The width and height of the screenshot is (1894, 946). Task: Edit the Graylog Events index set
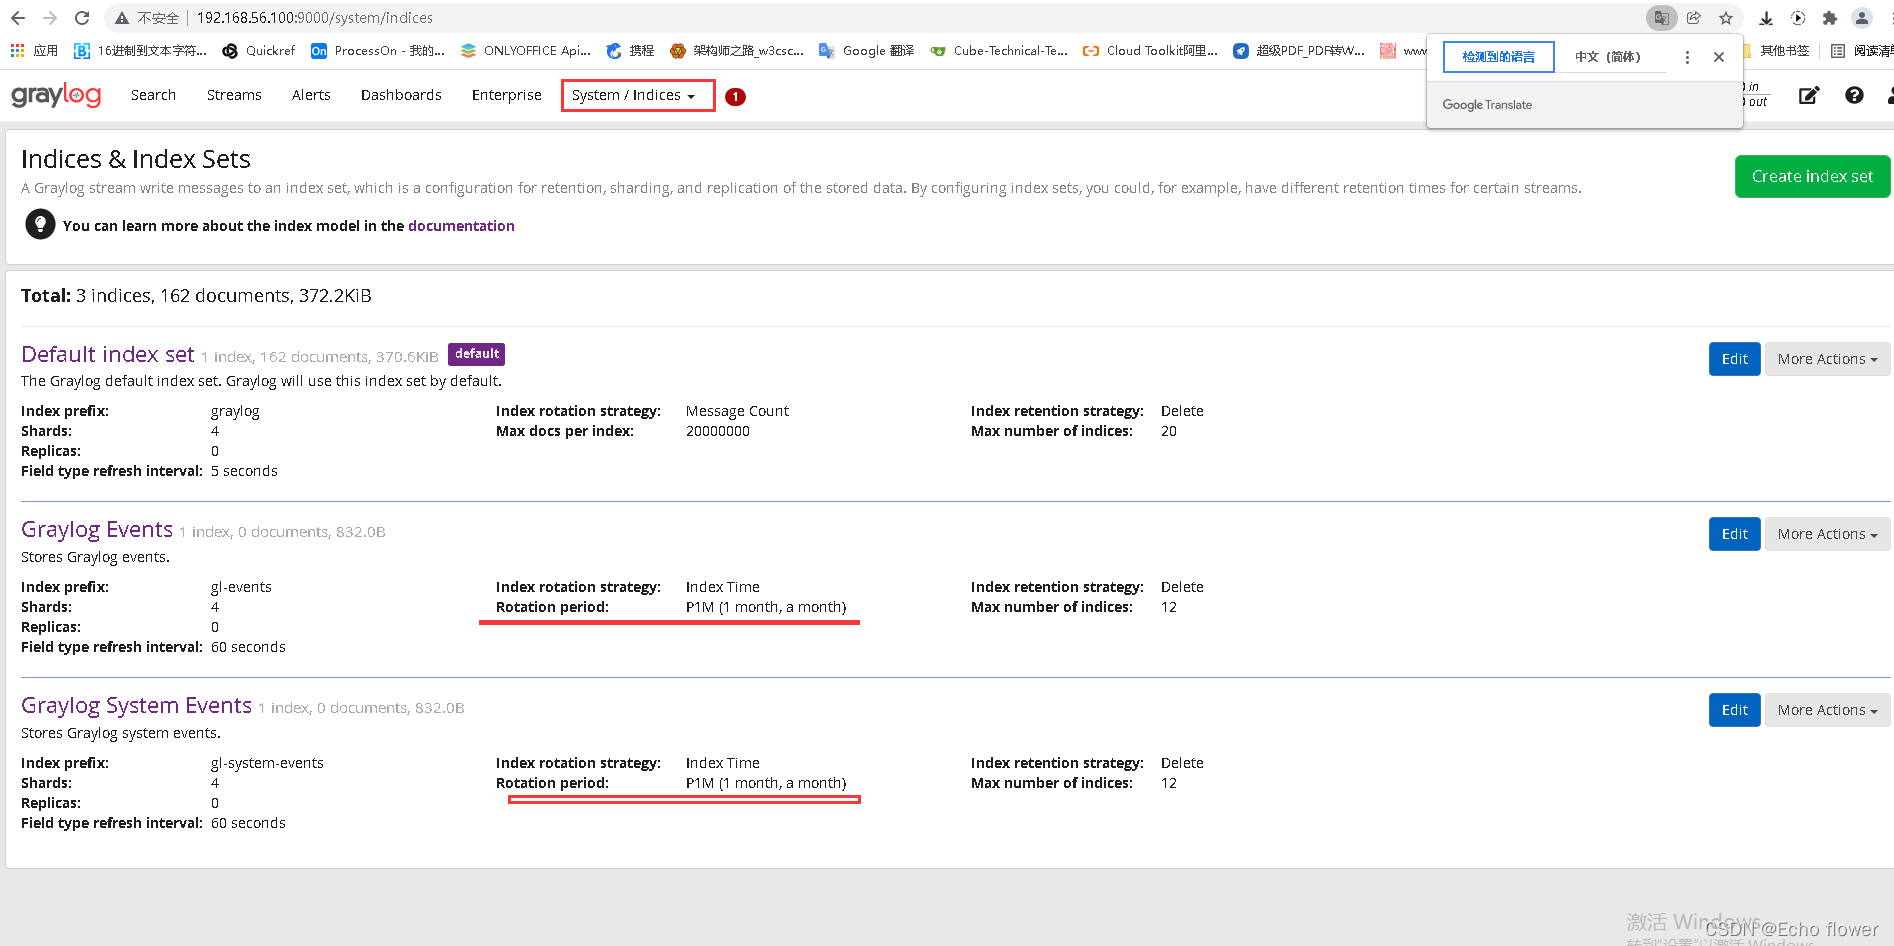tap(1734, 534)
